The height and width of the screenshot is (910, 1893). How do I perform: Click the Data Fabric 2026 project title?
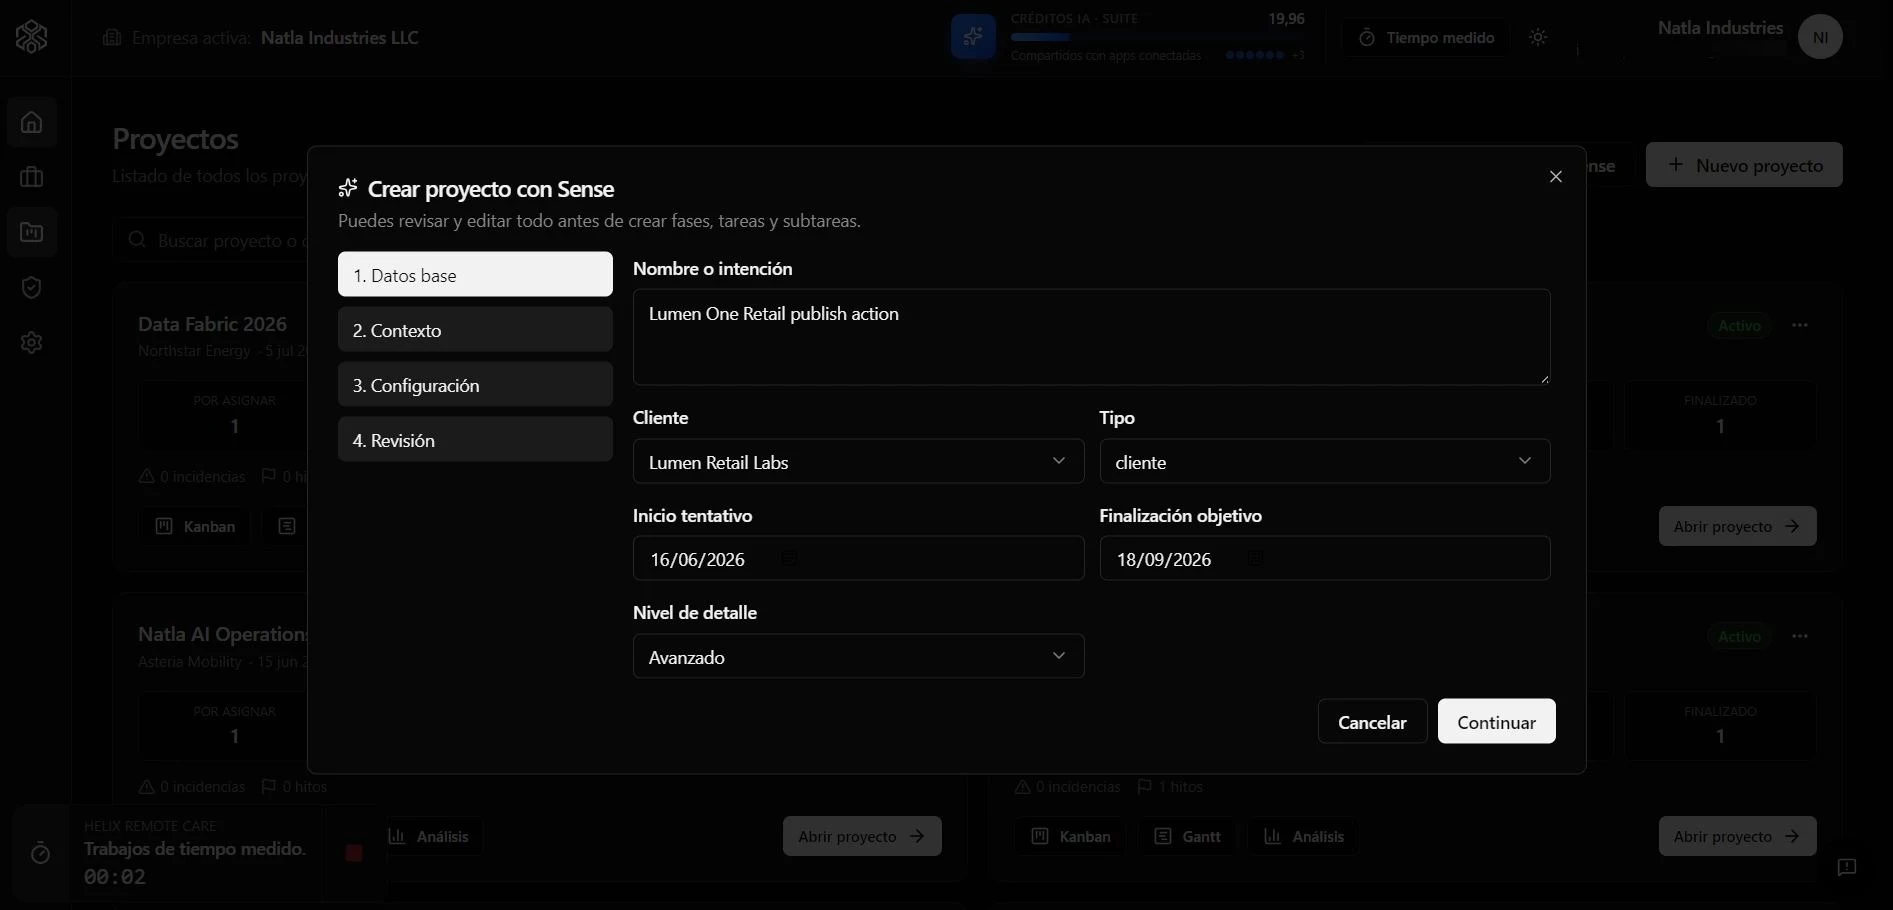pyautogui.click(x=212, y=324)
